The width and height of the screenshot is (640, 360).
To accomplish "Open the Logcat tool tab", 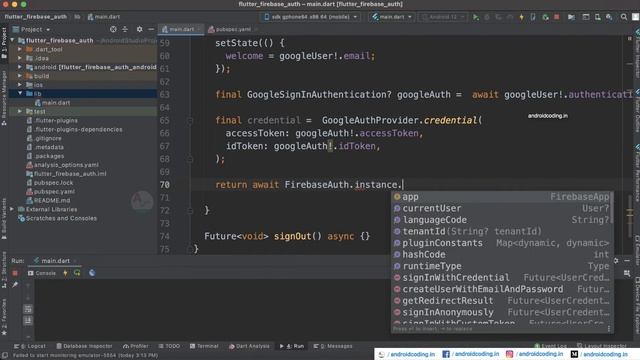I will tap(29, 346).
